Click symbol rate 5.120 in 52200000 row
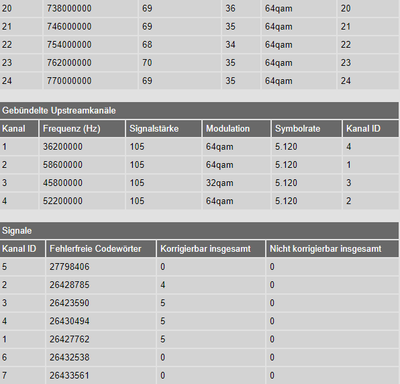The width and height of the screenshot is (400, 384). tap(286, 201)
